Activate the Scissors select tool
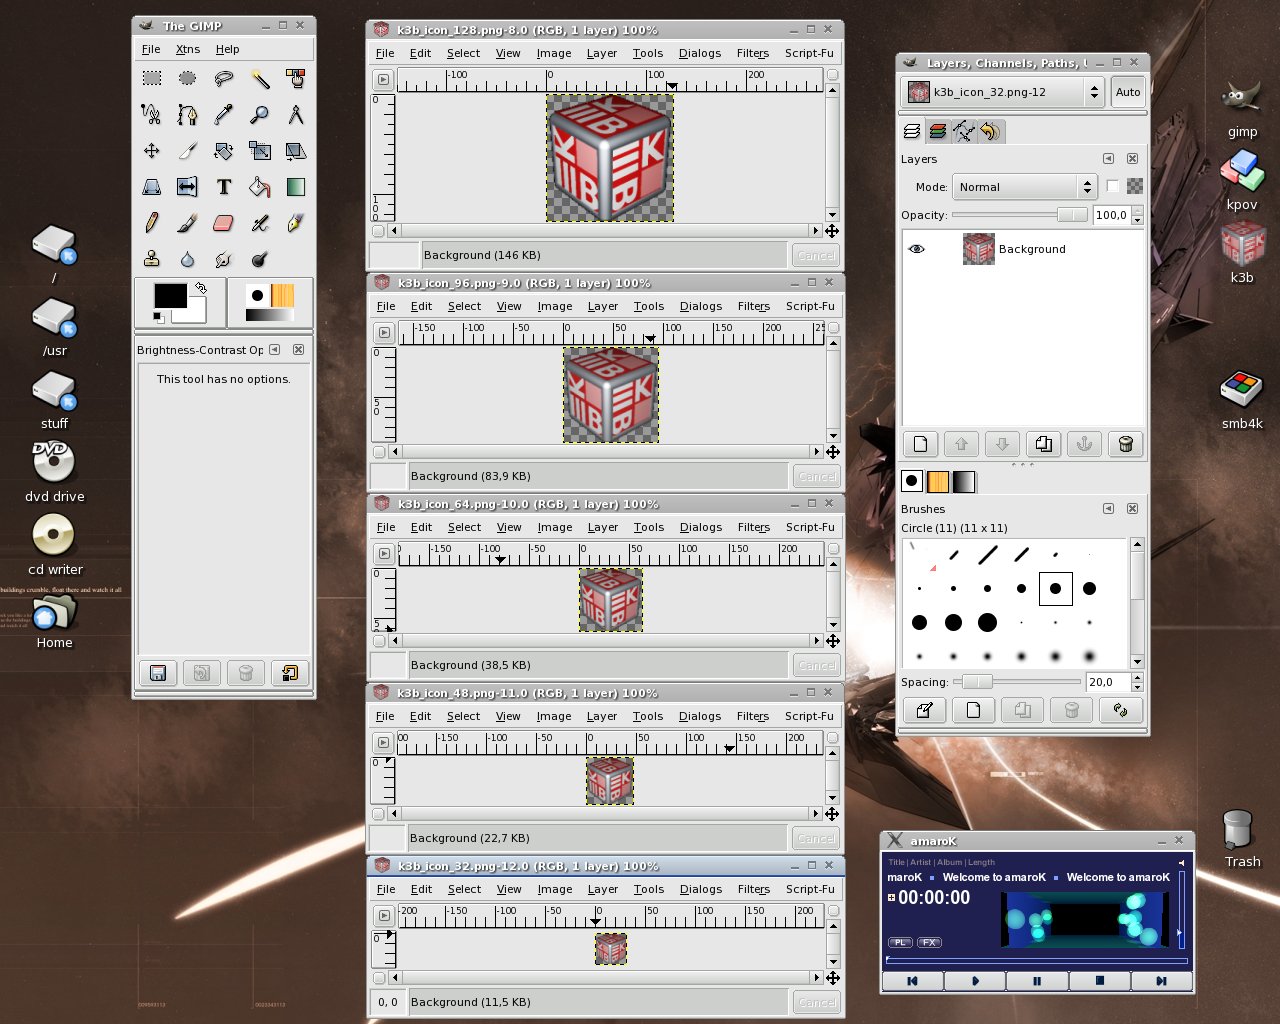 coord(152,114)
